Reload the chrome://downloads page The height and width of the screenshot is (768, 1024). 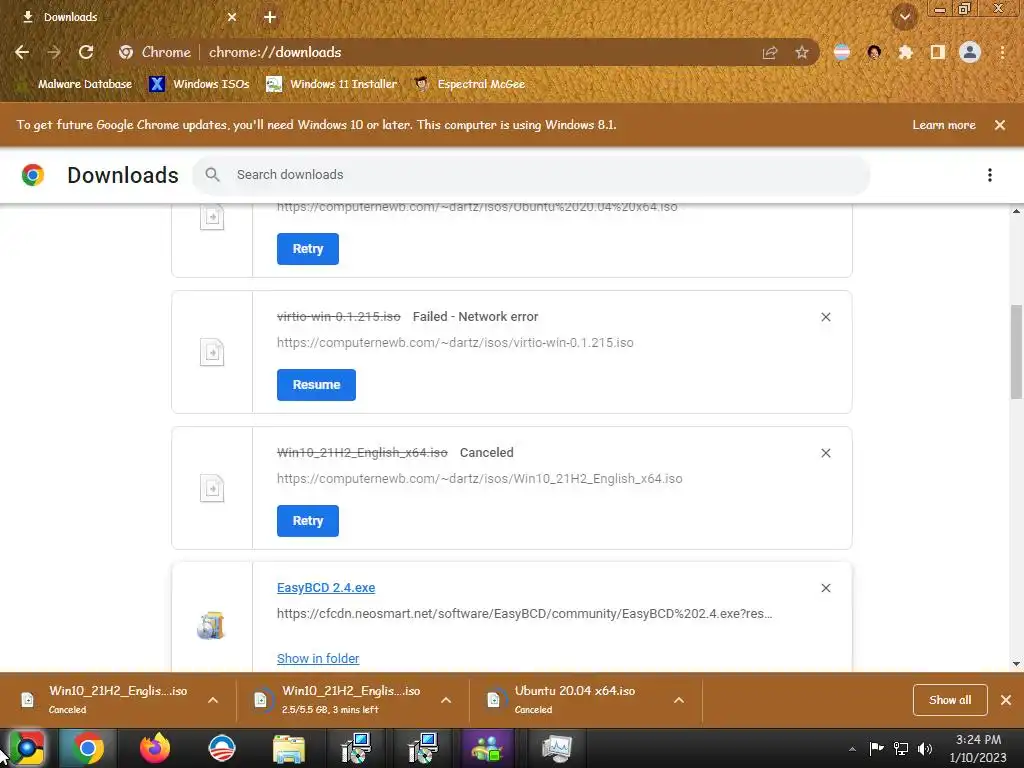[86, 52]
